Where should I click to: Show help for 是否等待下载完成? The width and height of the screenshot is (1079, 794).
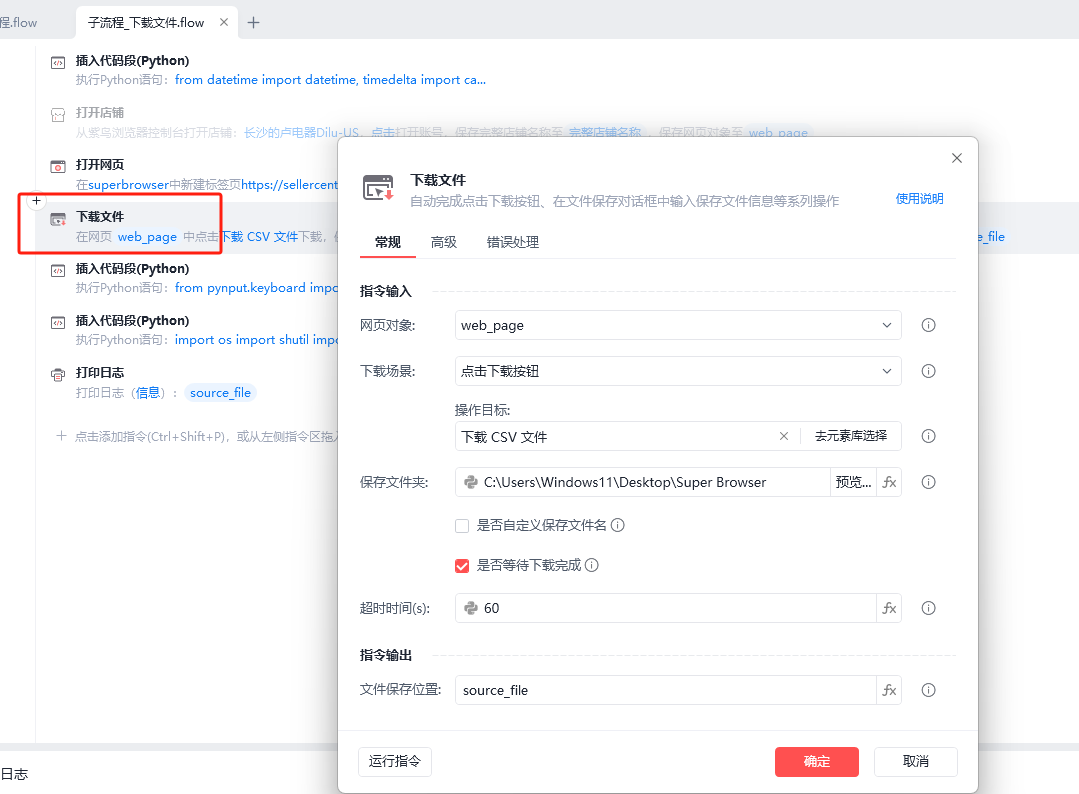(x=592, y=565)
